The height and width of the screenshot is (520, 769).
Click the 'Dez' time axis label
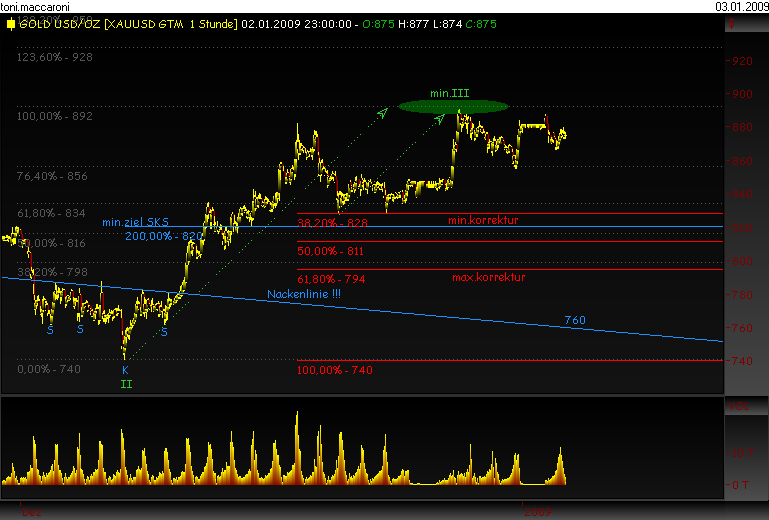click(x=32, y=513)
